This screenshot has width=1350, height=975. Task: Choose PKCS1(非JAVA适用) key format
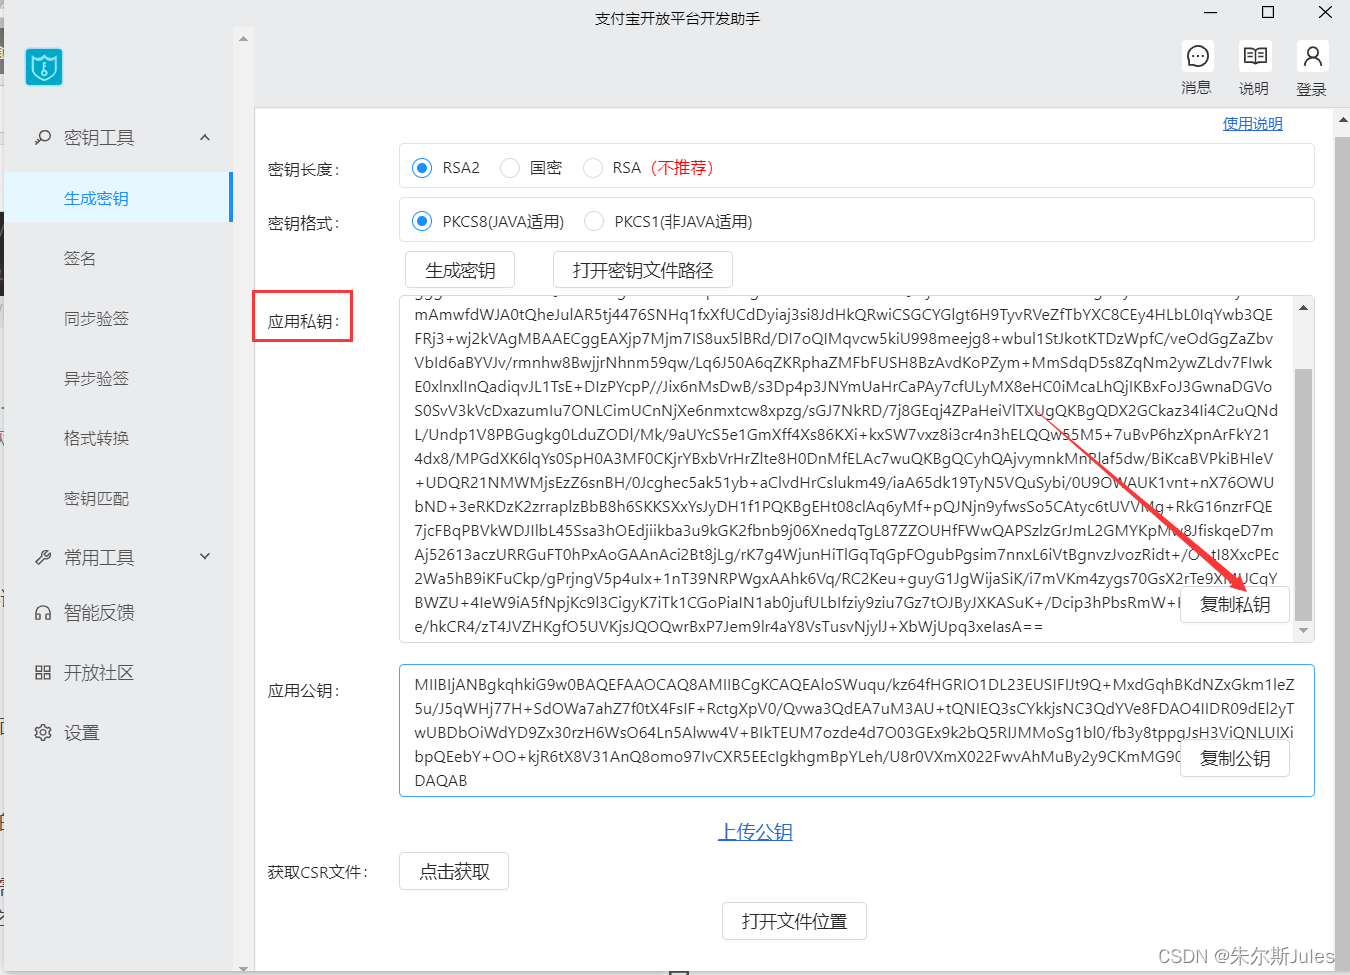point(594,221)
